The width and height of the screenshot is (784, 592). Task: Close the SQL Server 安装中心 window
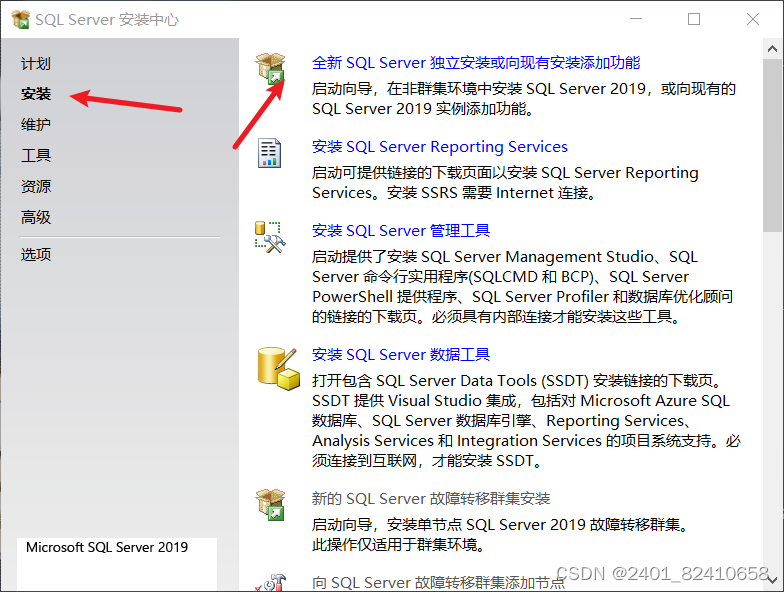[752, 19]
